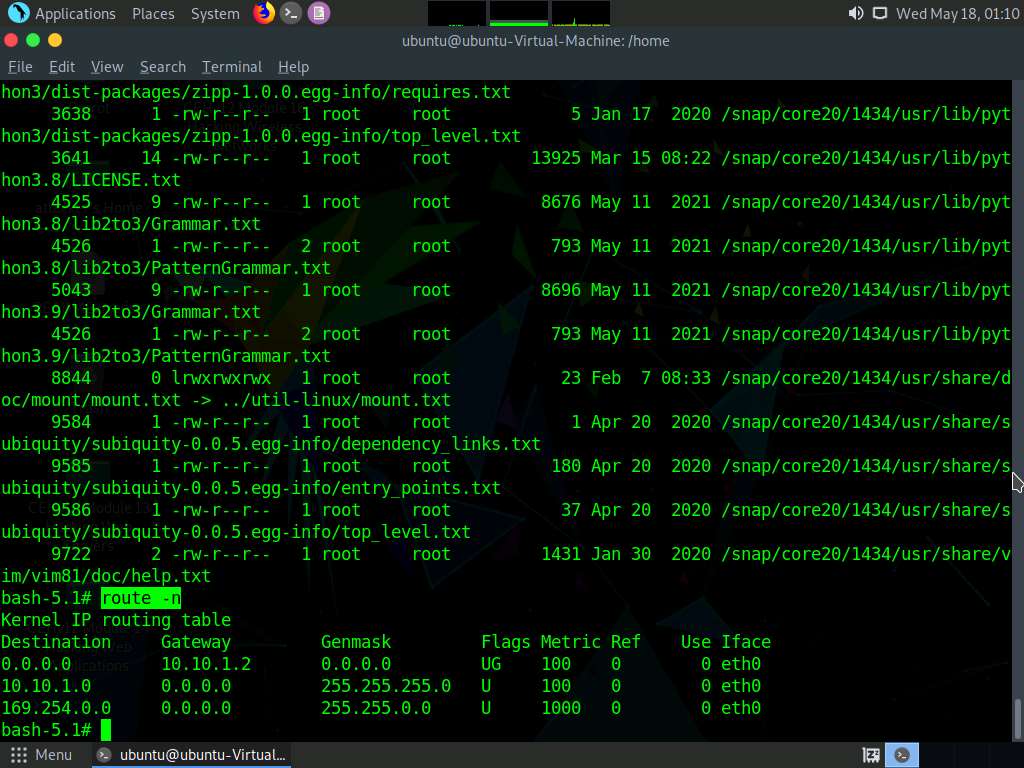The width and height of the screenshot is (1024, 768).
Task: Click the Menu button in bottom panel
Action: [42, 755]
